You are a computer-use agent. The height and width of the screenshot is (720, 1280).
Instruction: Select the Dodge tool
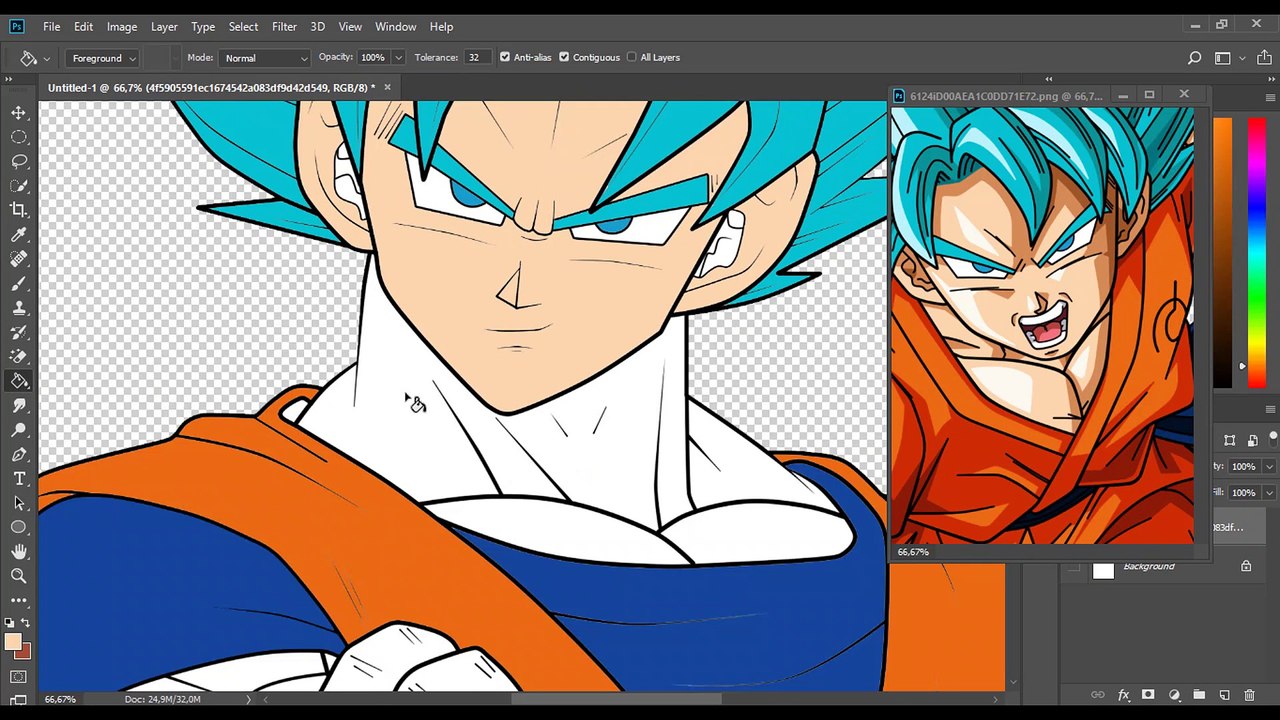(x=19, y=430)
